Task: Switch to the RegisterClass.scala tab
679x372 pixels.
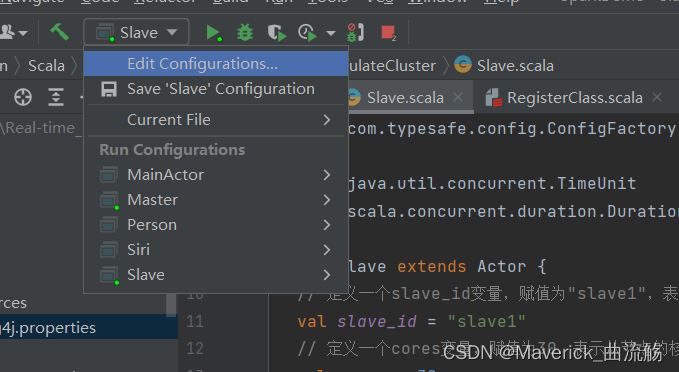Action: [x=574, y=98]
